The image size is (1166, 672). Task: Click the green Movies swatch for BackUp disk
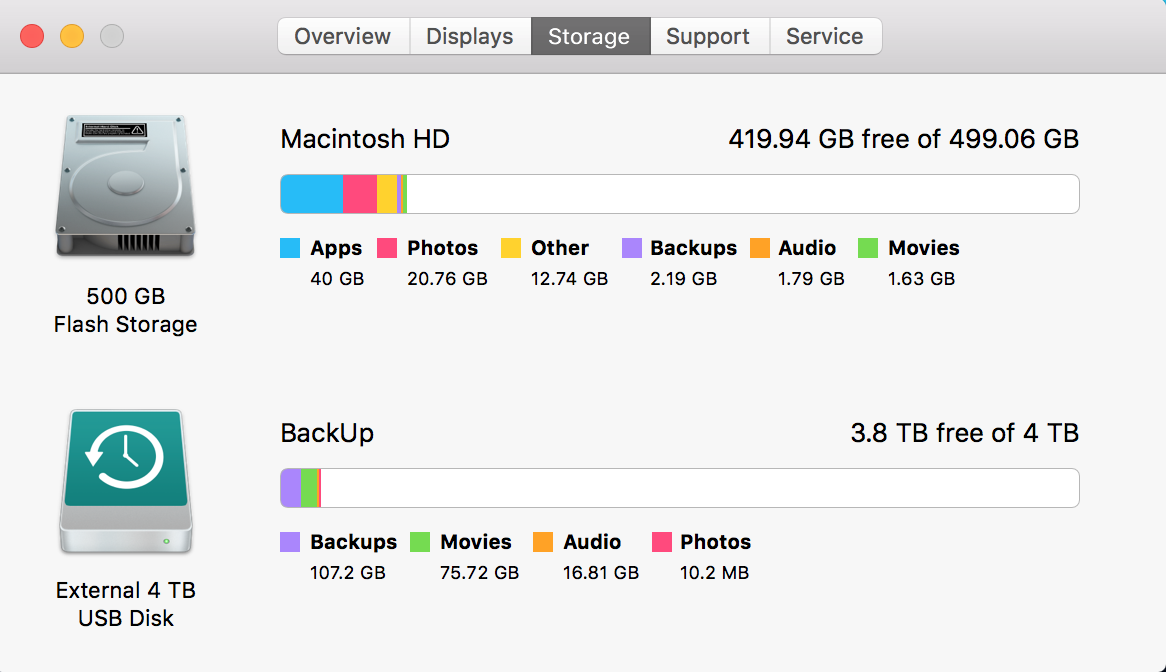pos(420,542)
